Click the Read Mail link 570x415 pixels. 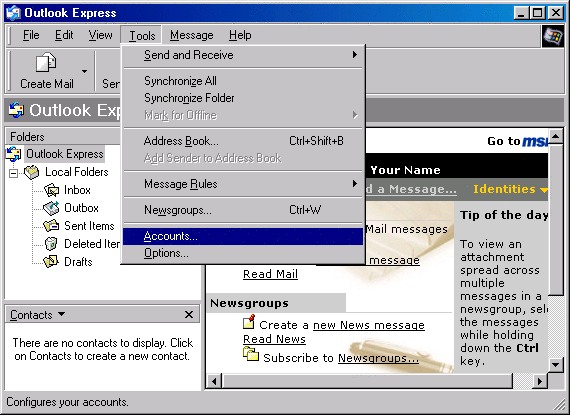[x=270, y=274]
